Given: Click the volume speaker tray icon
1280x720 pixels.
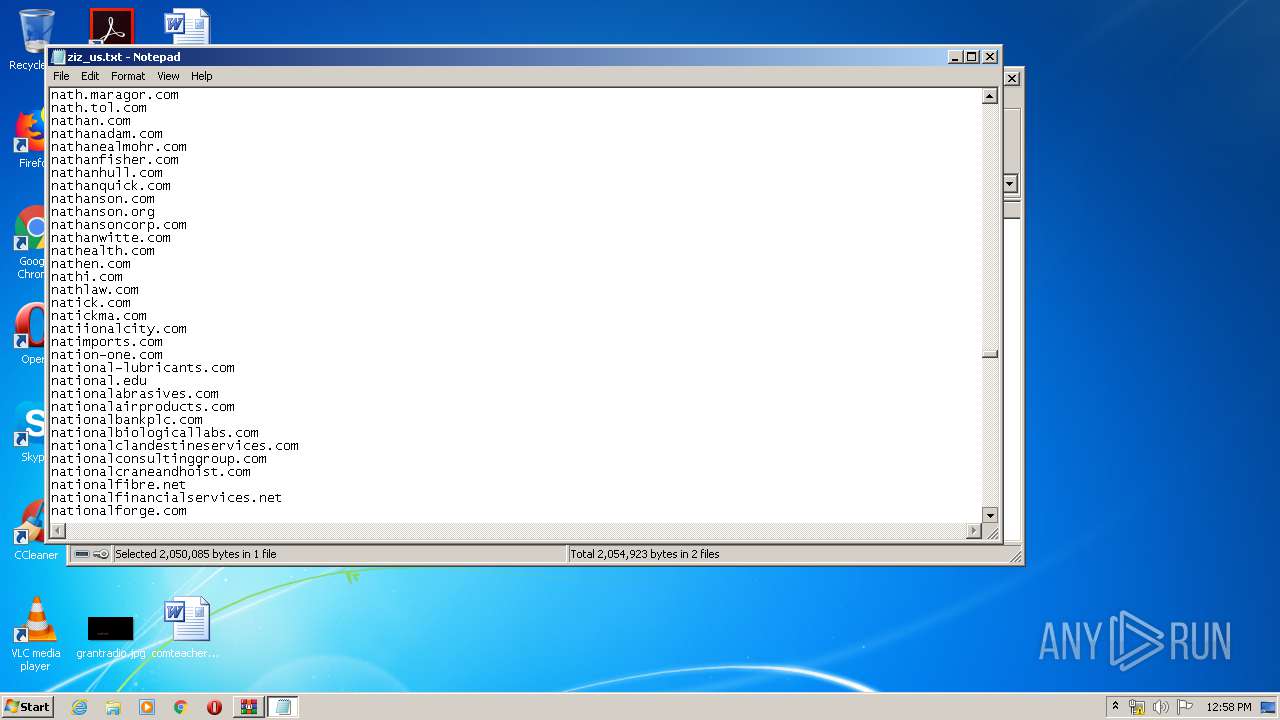Looking at the screenshot, I should point(1161,707).
